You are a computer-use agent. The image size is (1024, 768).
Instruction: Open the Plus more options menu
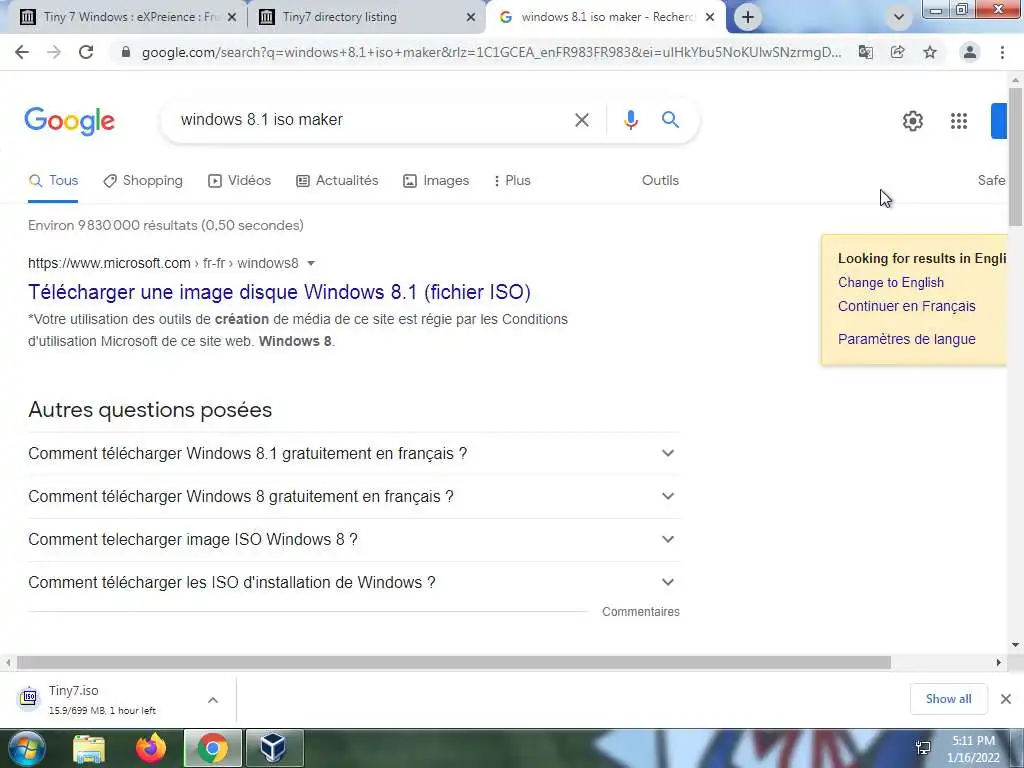click(x=512, y=181)
